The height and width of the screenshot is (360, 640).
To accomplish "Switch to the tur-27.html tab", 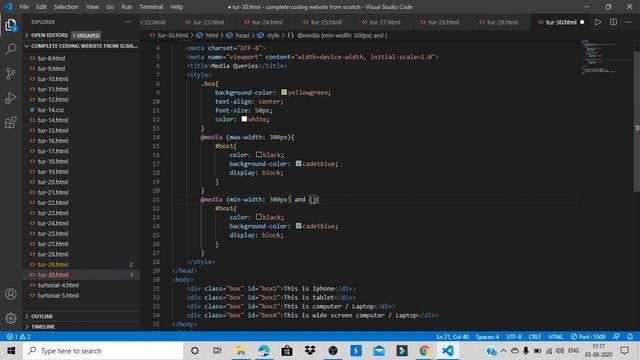I will 384,22.
